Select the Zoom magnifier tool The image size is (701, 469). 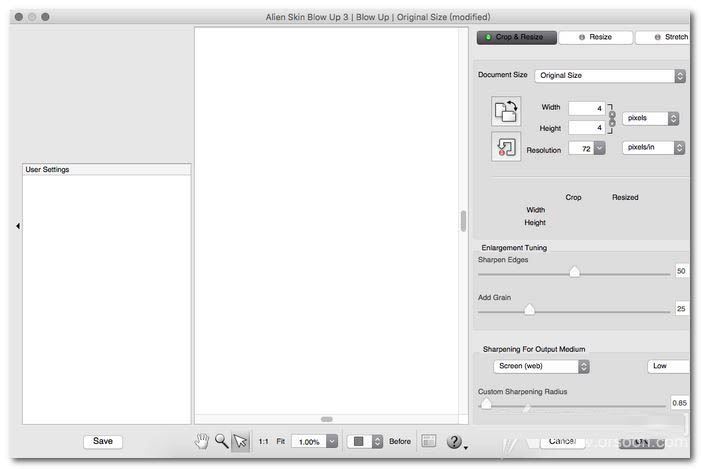click(x=222, y=441)
